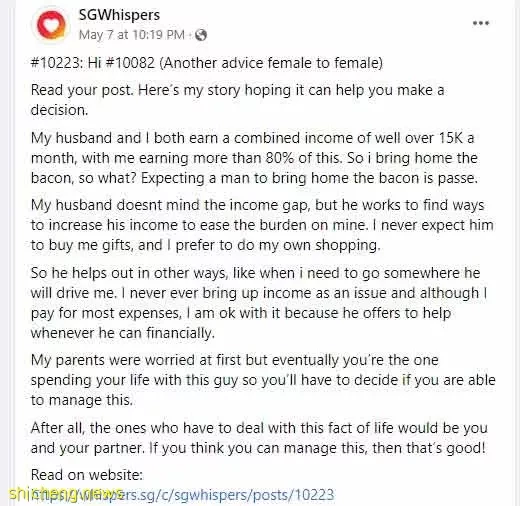Open the referenced #10082 hashtag
Viewport: 520px width, 506px height.
(130, 63)
